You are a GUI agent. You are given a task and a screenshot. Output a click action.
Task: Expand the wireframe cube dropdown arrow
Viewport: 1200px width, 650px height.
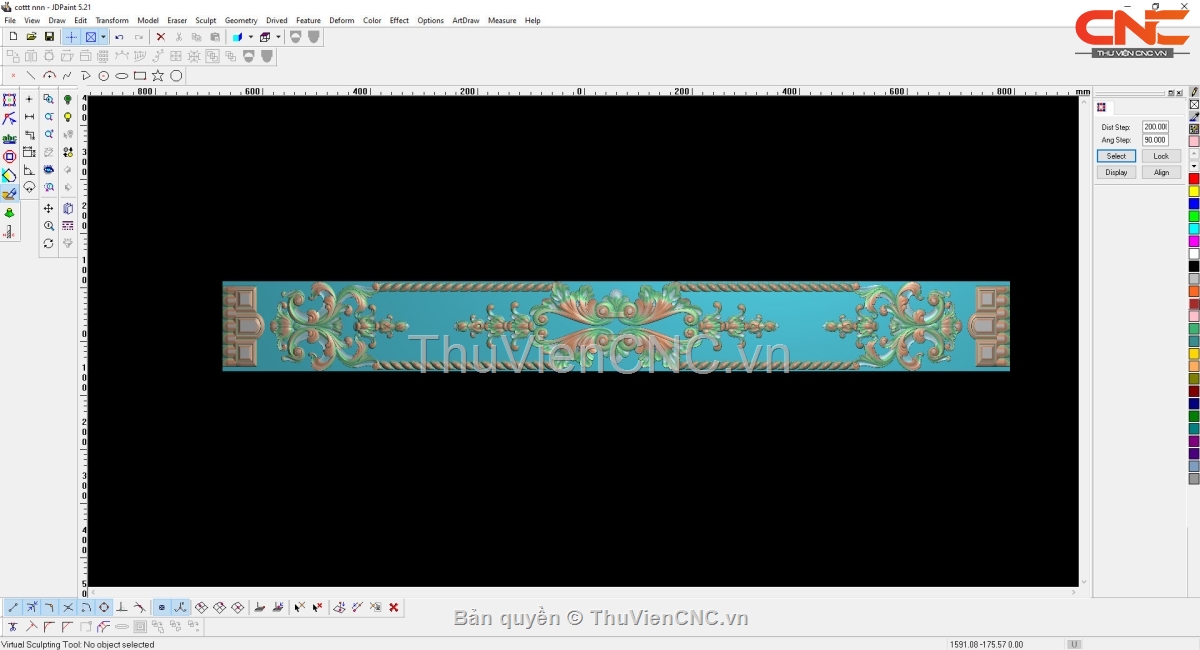[278, 37]
